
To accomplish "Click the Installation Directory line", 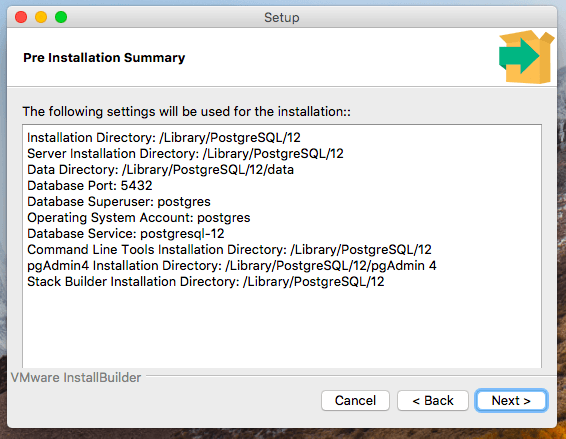I will (164, 138).
